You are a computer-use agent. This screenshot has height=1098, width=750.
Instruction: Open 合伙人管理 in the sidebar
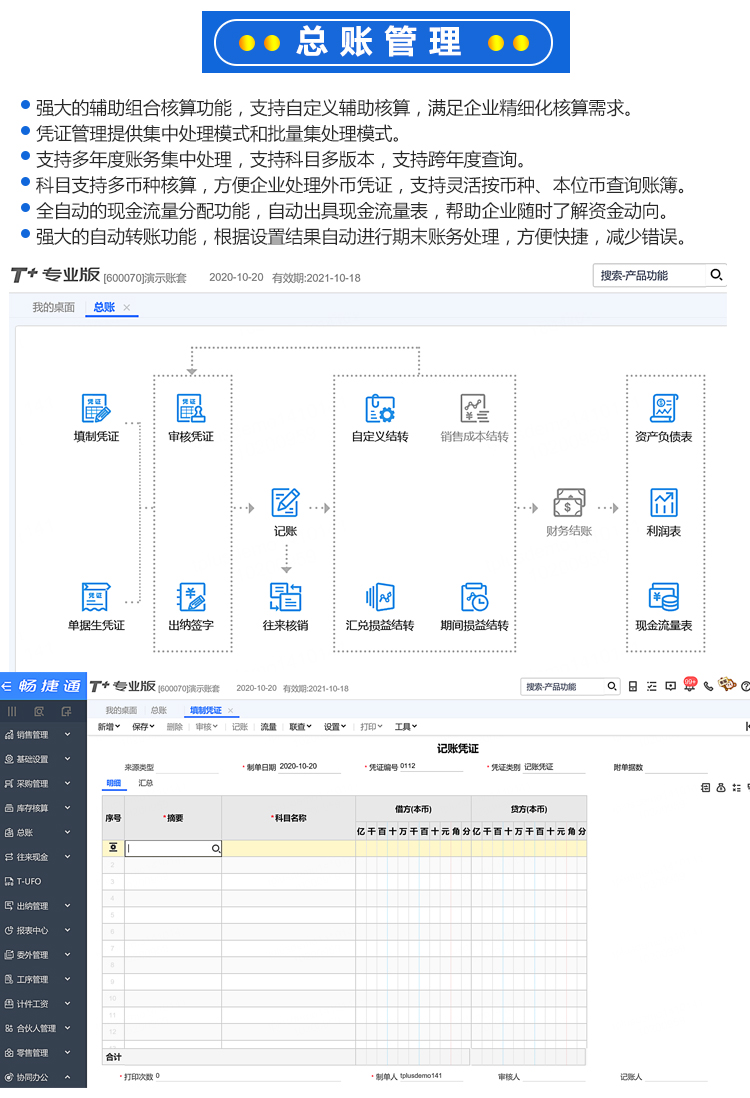click(38, 1029)
